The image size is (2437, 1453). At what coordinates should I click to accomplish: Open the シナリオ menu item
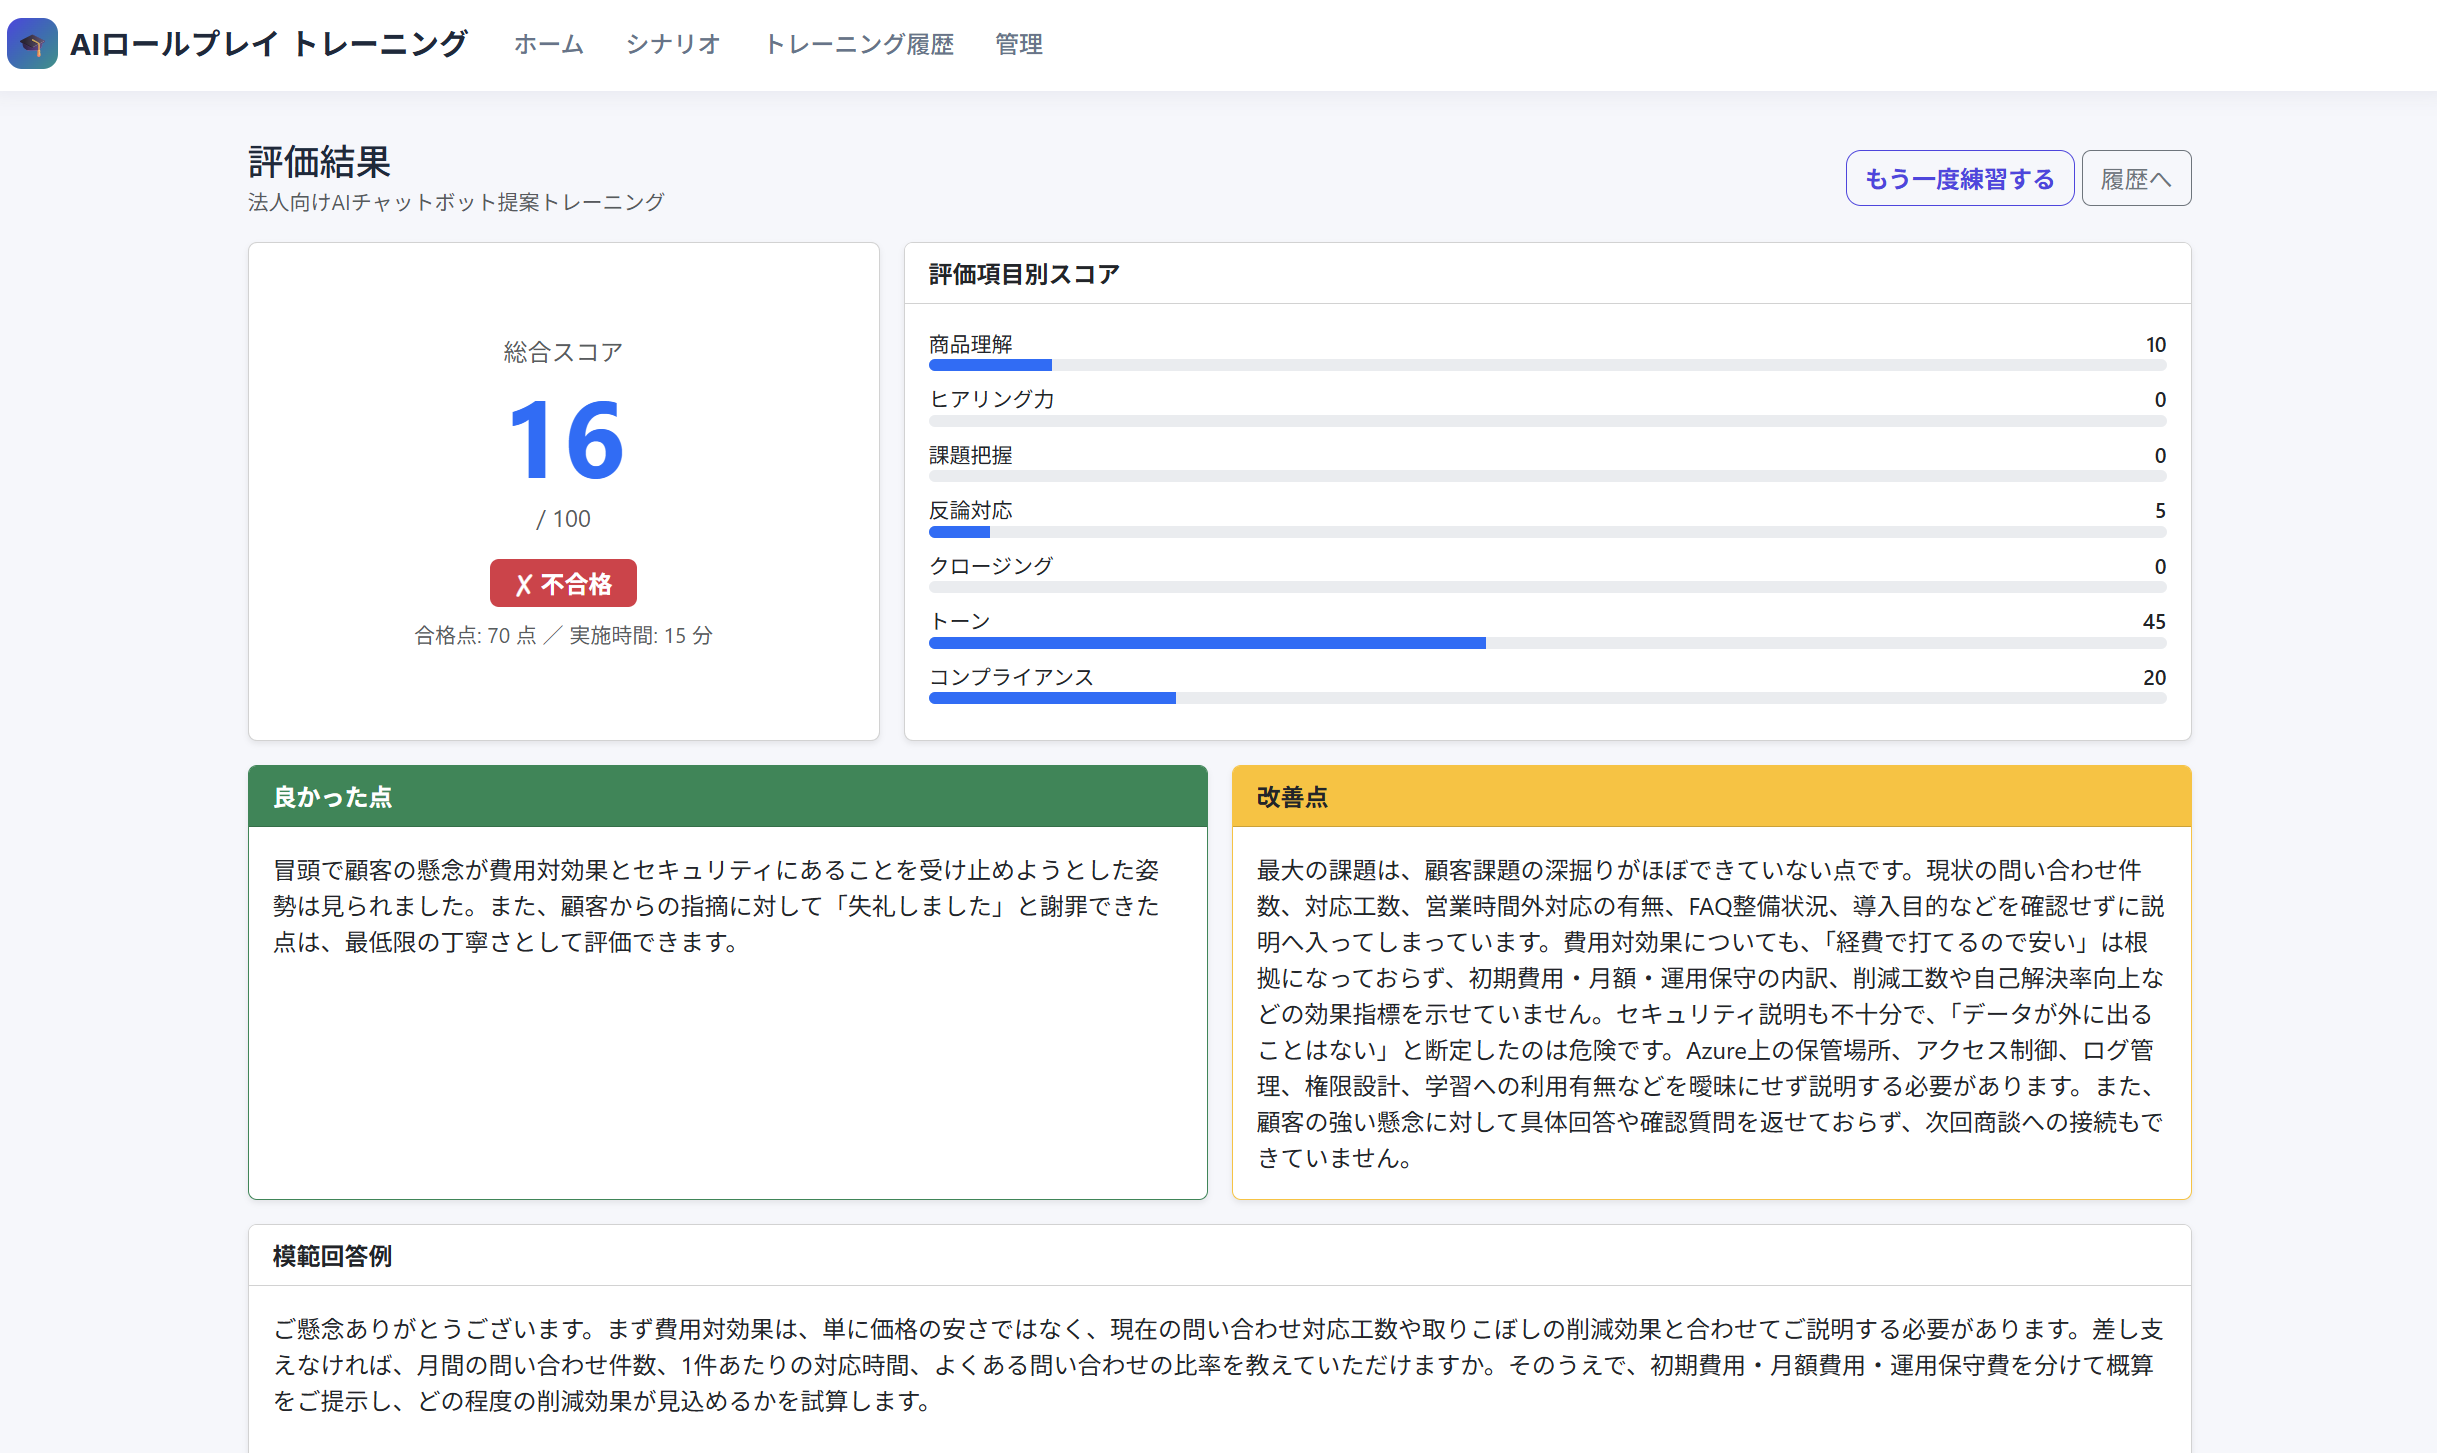(x=674, y=44)
